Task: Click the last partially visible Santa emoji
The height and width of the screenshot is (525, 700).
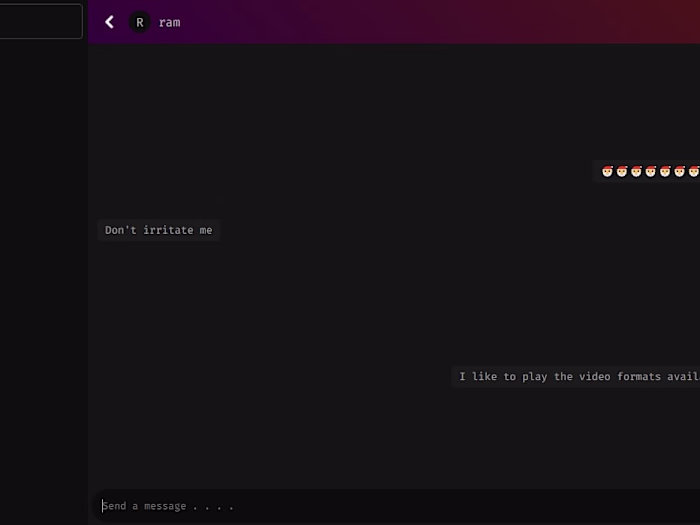Action: tap(694, 171)
